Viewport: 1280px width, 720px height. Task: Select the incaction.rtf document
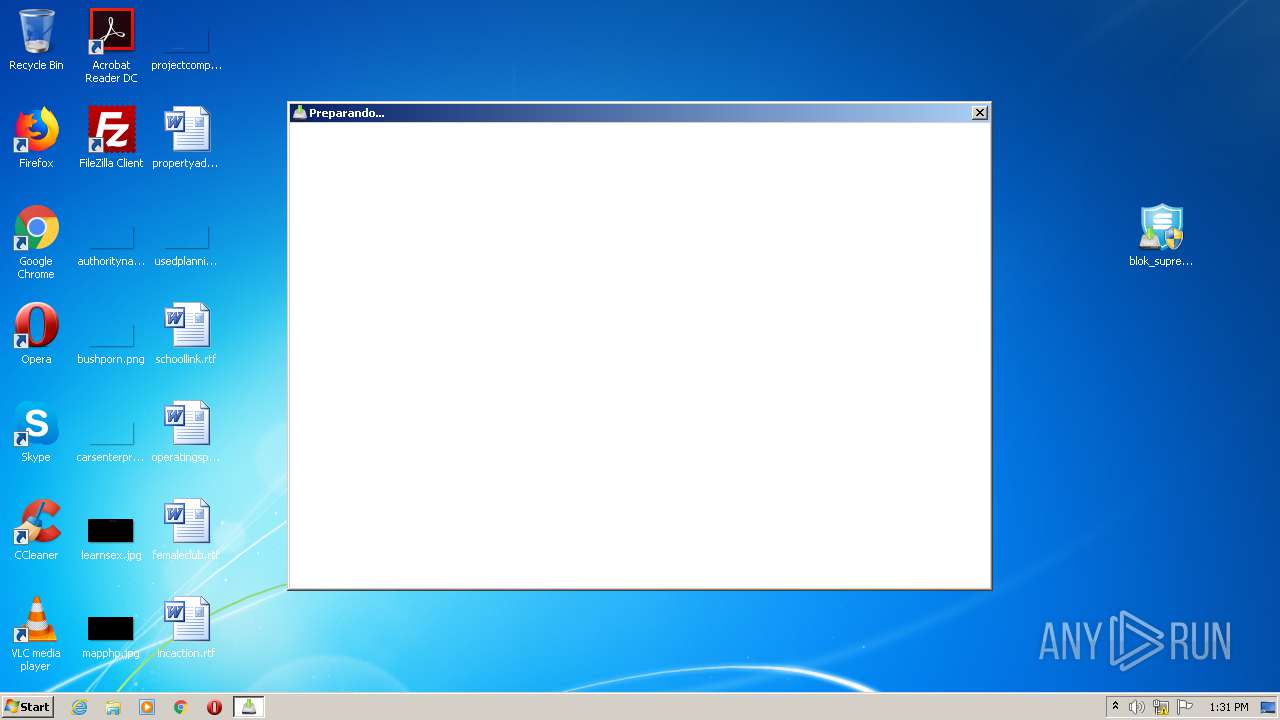click(x=186, y=629)
